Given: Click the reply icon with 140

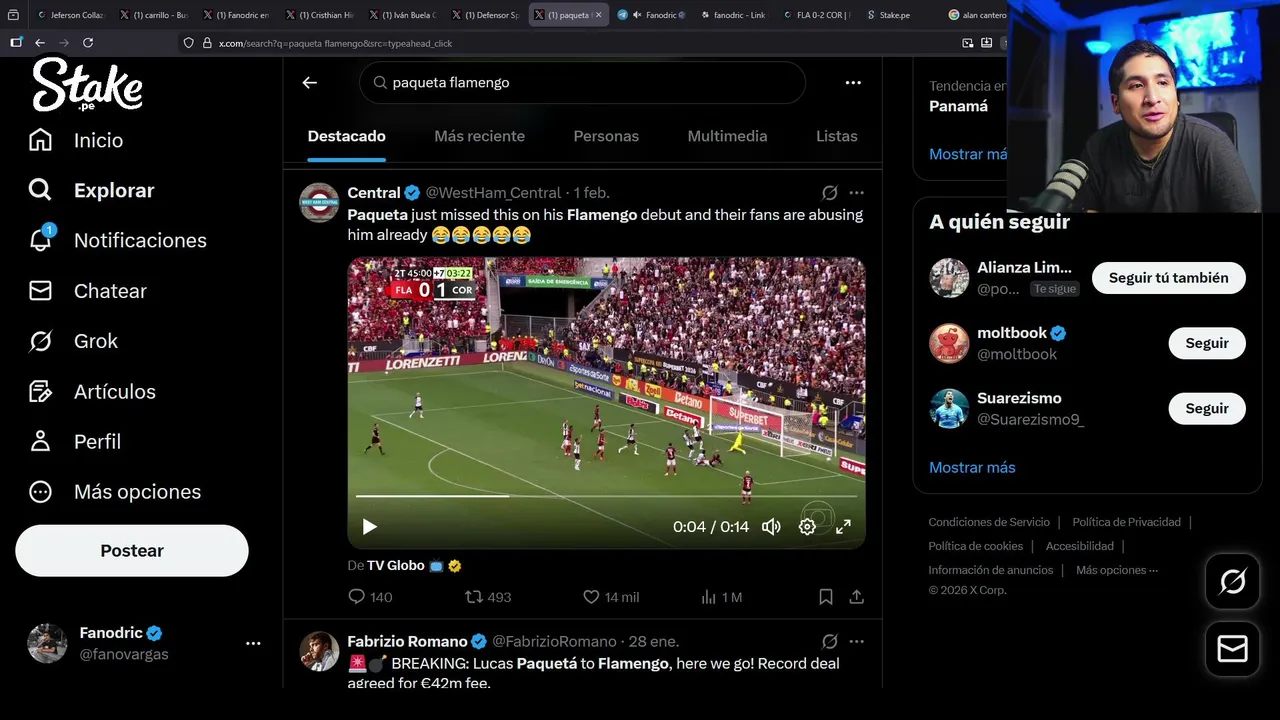Looking at the screenshot, I should tap(356, 597).
